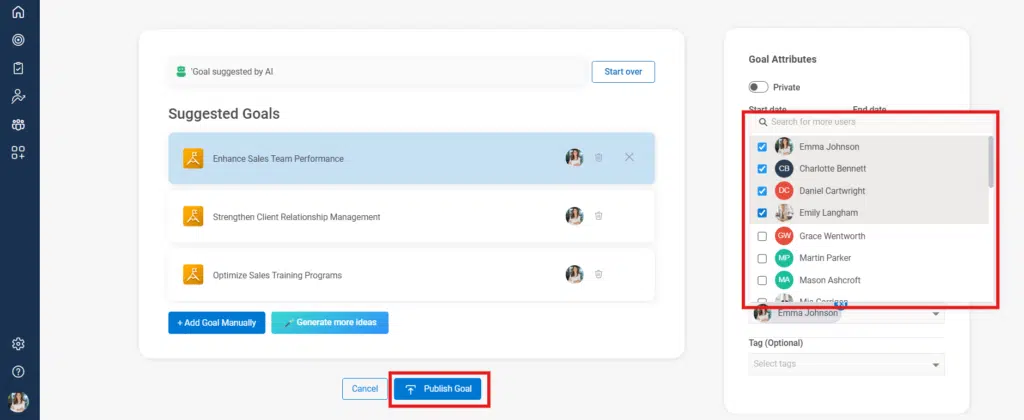
Task: Open the performance person-chart sidebar icon
Action: (x=18, y=96)
